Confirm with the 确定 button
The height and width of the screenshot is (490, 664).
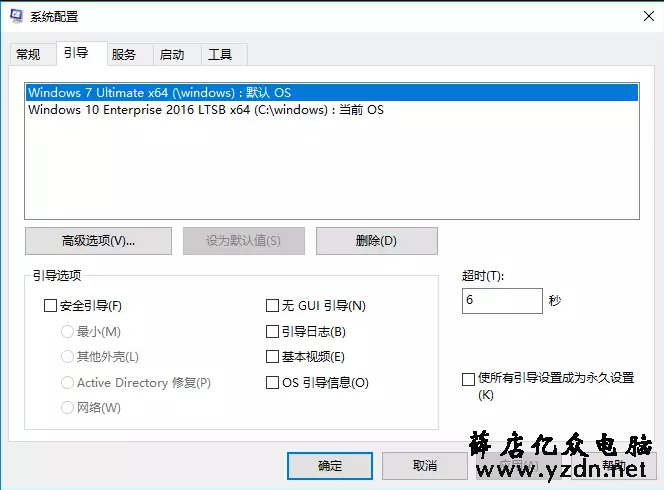pos(330,466)
